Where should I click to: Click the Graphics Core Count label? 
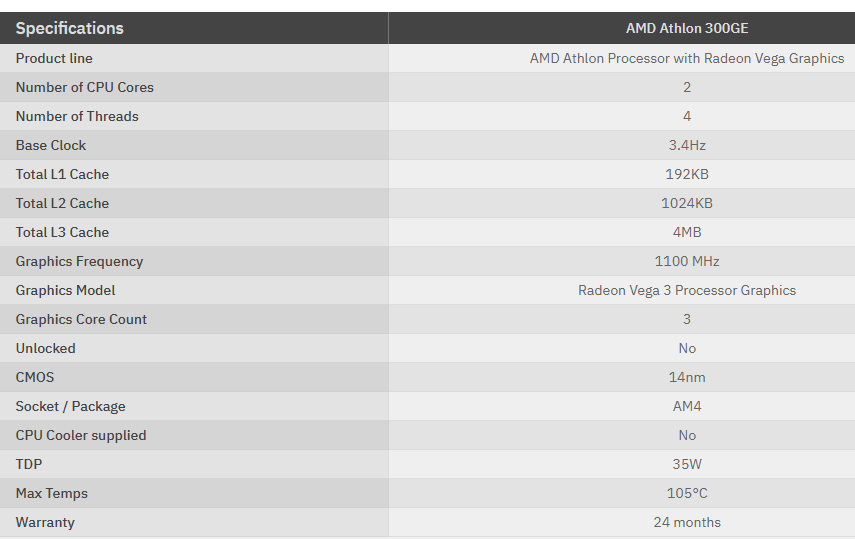coord(81,319)
